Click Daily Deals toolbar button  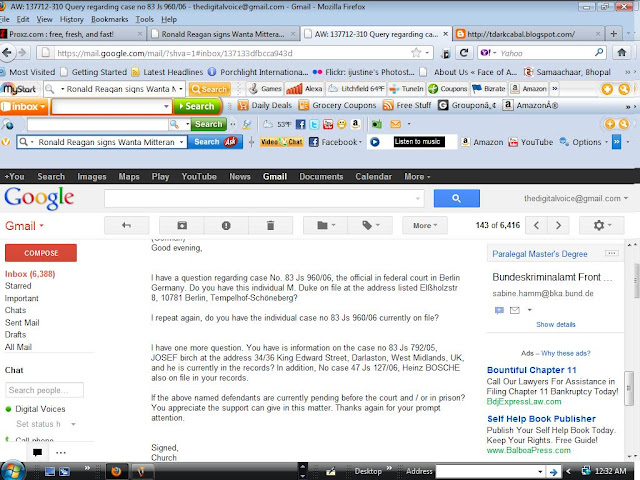pos(265,106)
